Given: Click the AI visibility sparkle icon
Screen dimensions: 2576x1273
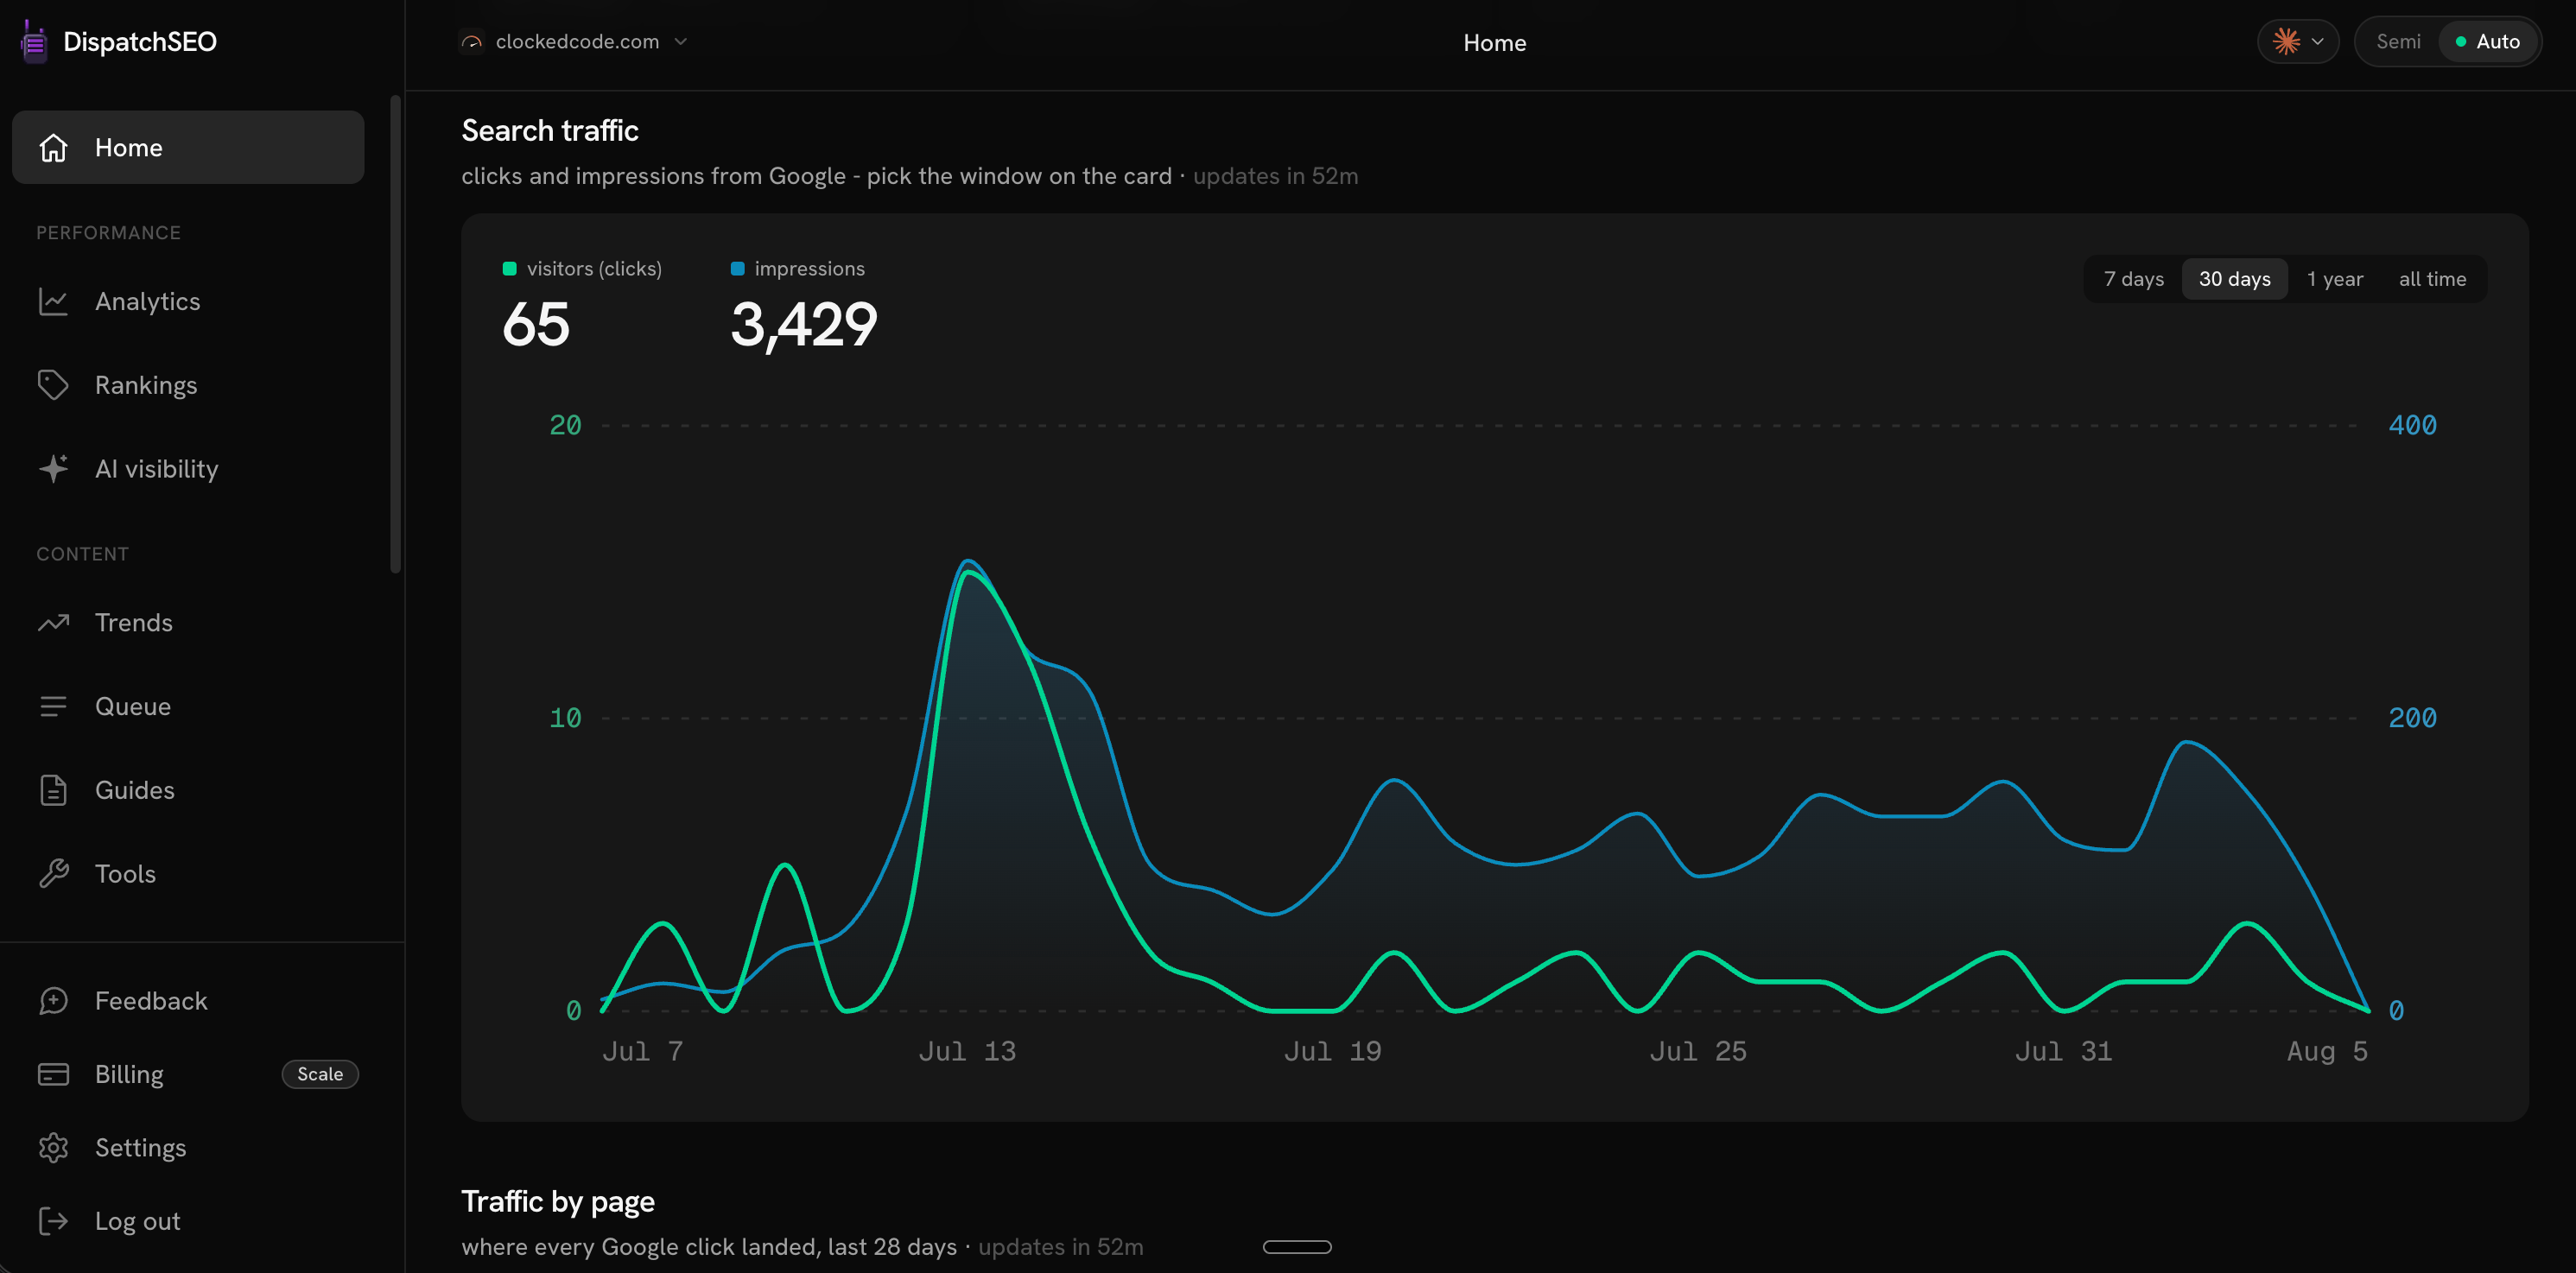Looking at the screenshot, I should [x=53, y=468].
